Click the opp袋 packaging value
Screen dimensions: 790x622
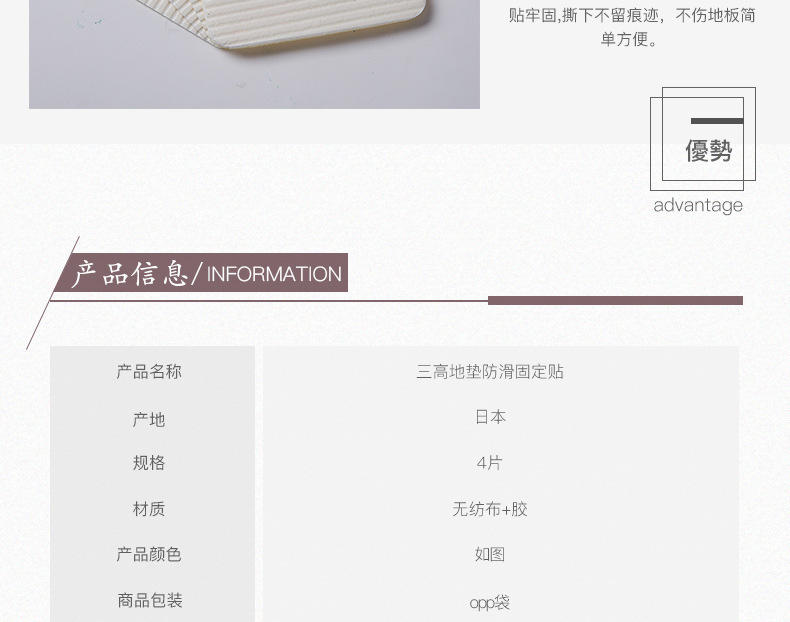(x=490, y=602)
